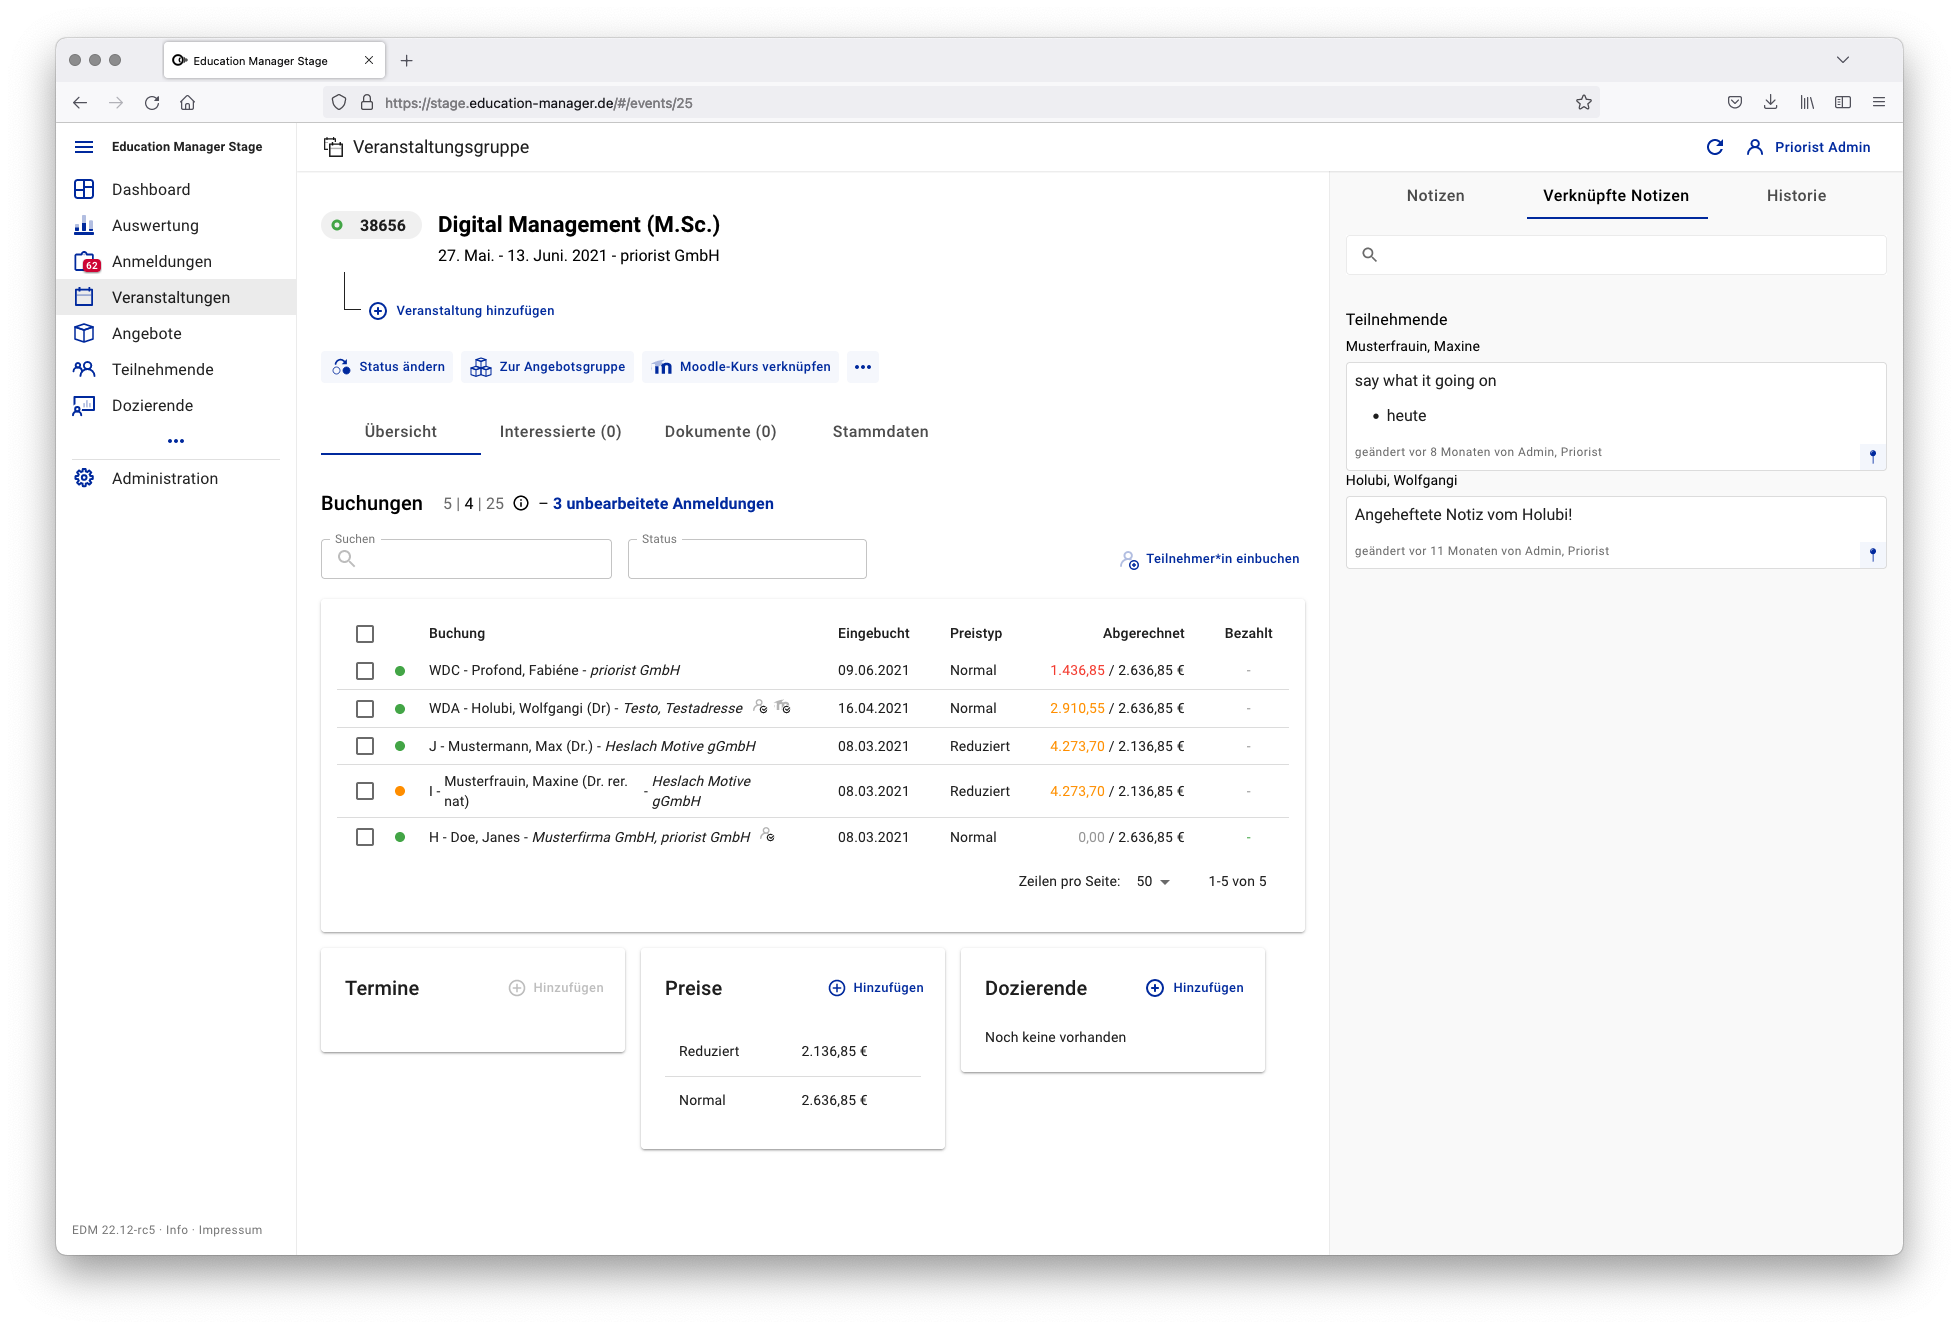Viewport: 1959px width, 1329px height.
Task: Click the refresh icon in the top toolbar
Action: 1715,147
